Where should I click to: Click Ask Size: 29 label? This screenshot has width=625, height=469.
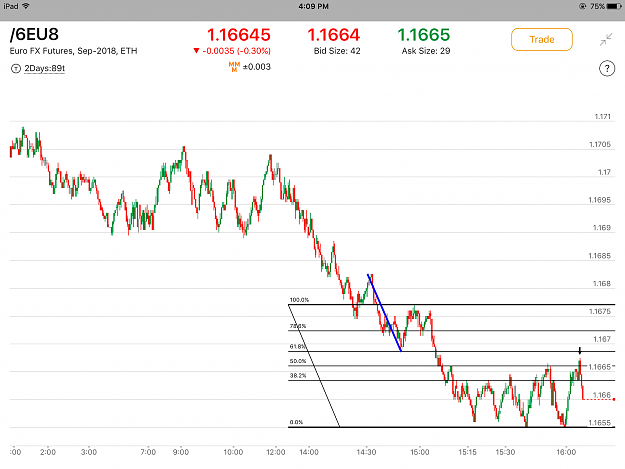(426, 51)
